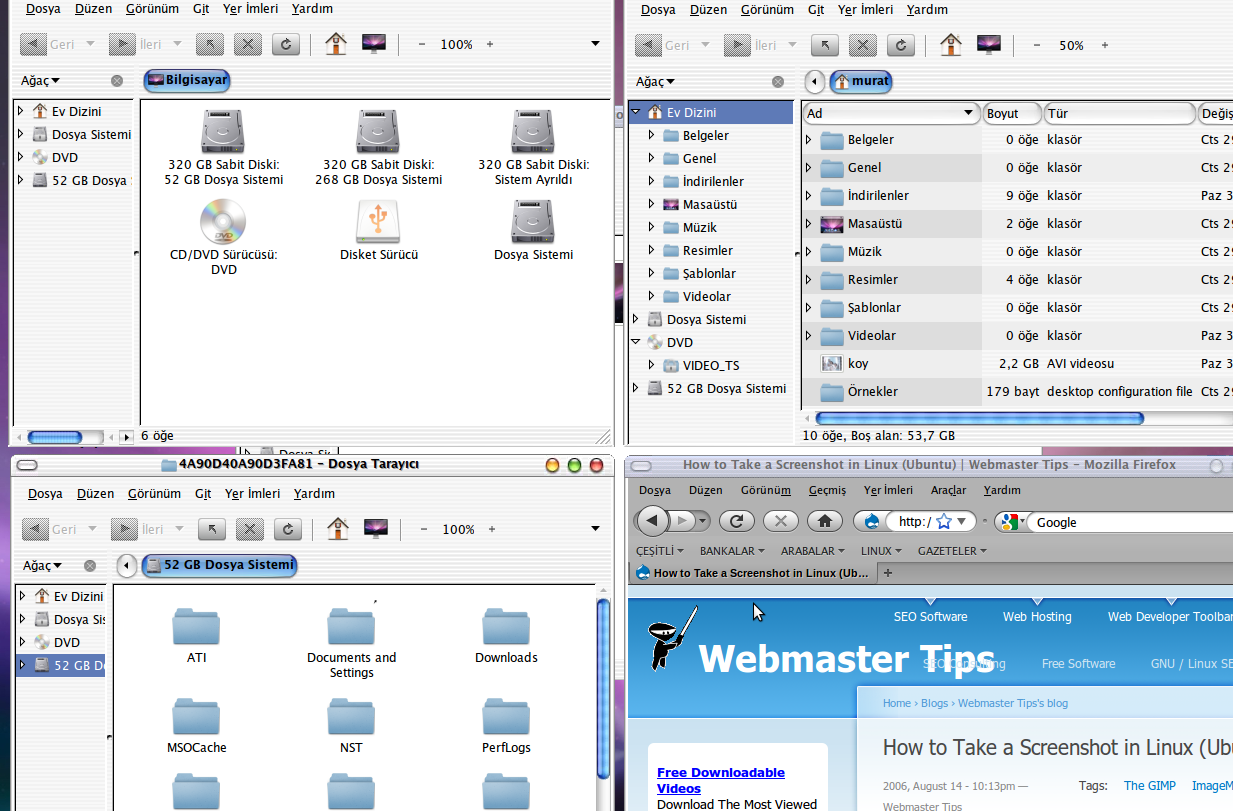Open the PerfLogs folder

pyautogui.click(x=506, y=716)
